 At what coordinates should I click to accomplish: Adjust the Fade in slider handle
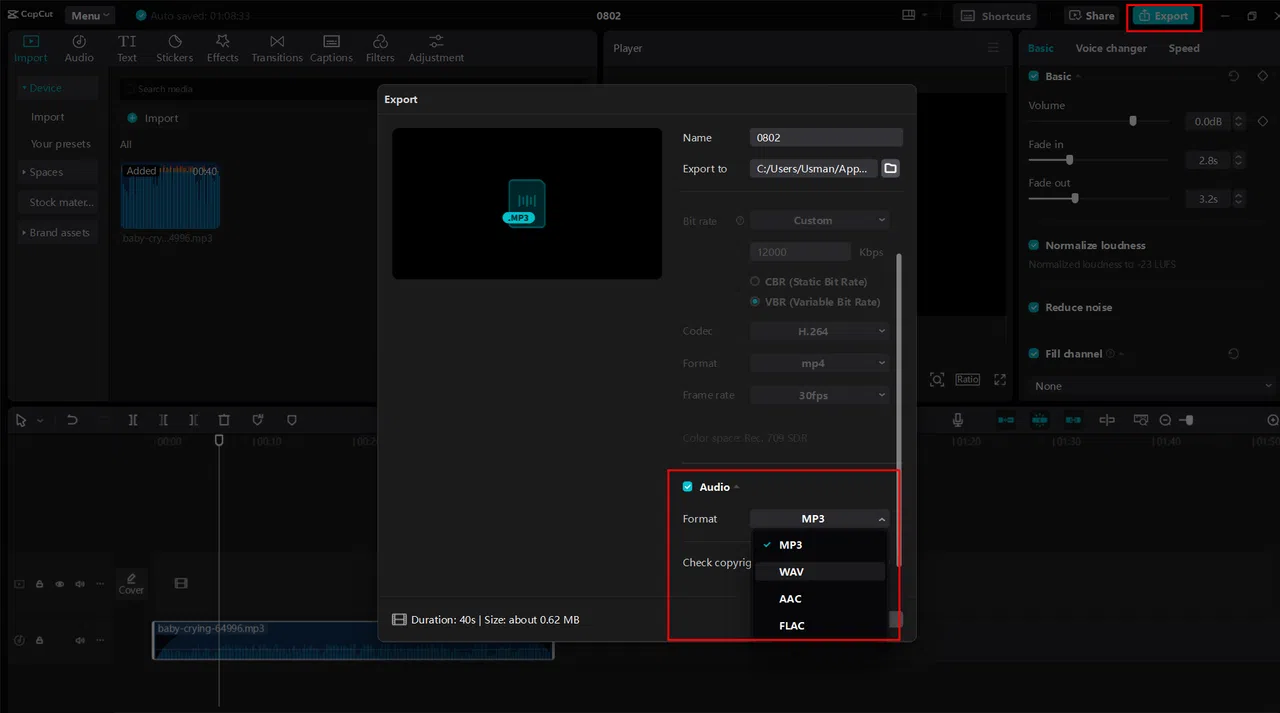tap(1070, 160)
